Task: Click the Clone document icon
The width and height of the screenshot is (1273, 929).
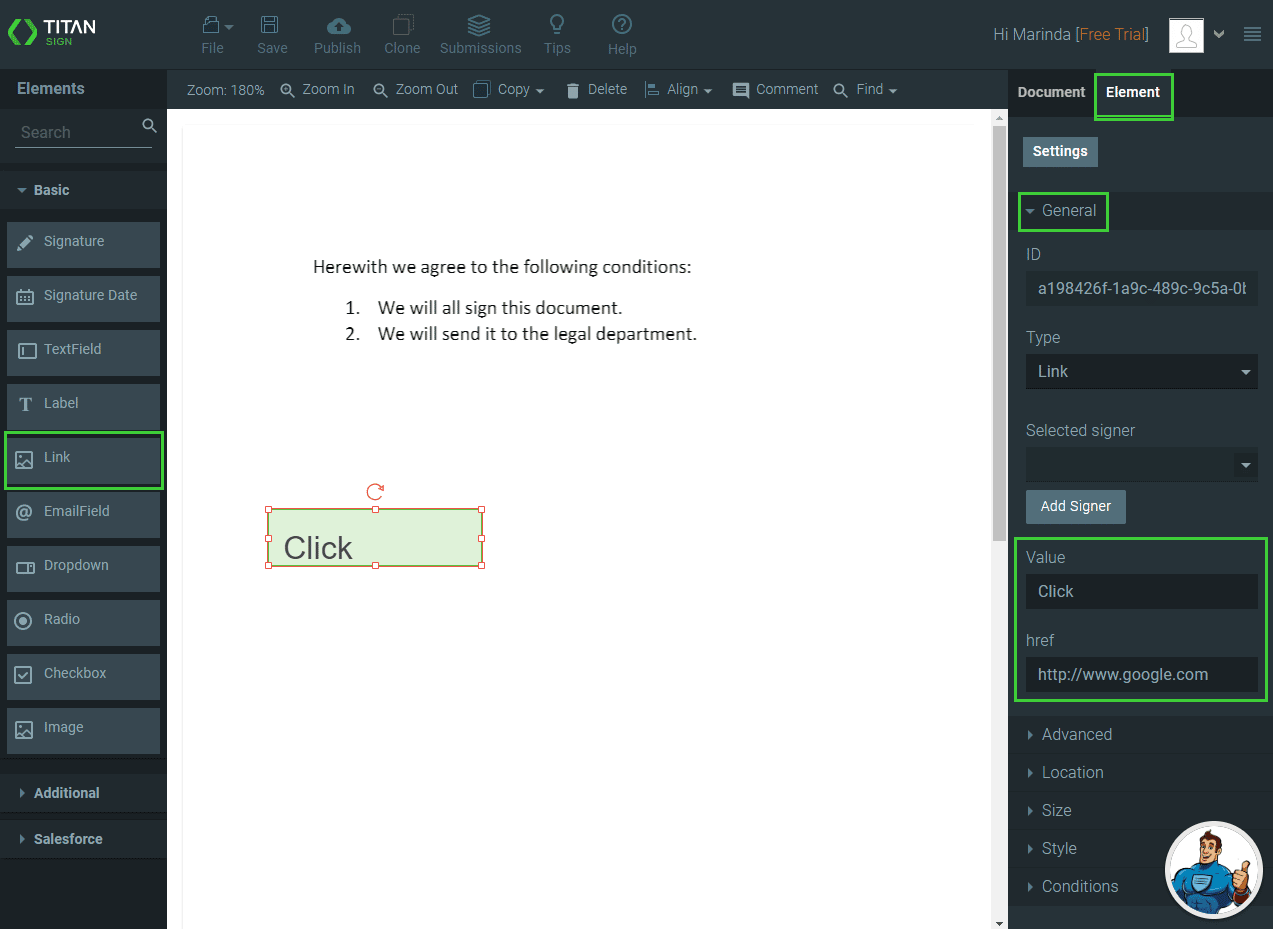Action: click(402, 26)
